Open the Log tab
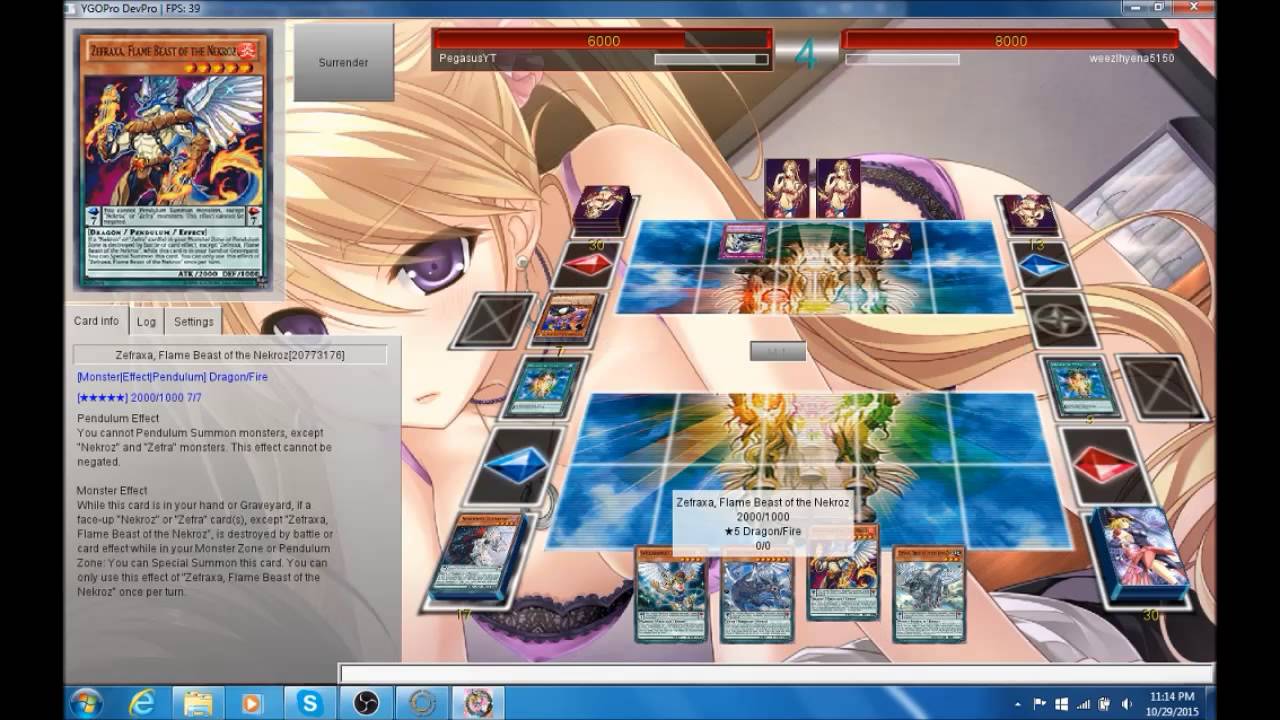Viewport: 1280px width, 720px height. pos(146,321)
